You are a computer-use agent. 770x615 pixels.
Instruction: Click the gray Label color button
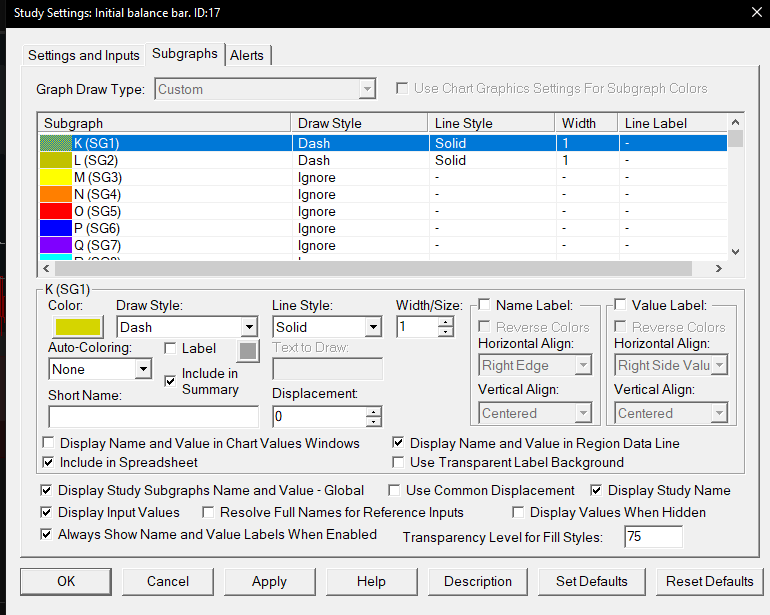247,350
